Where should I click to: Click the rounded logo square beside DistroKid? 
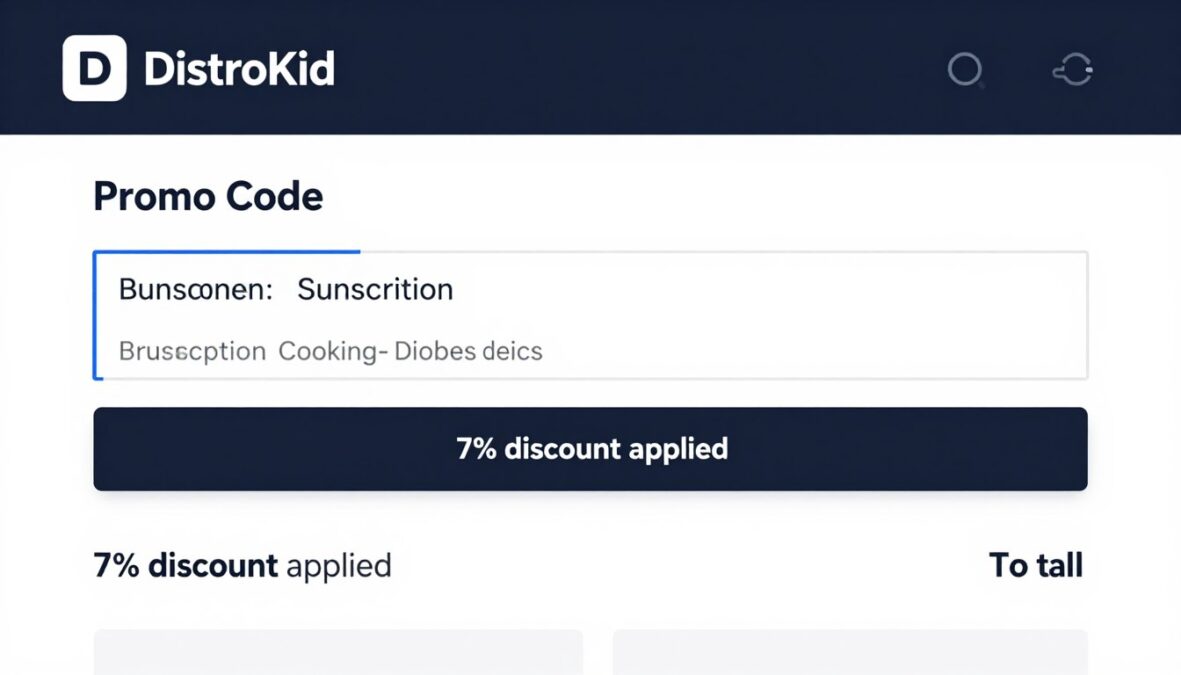click(94, 68)
